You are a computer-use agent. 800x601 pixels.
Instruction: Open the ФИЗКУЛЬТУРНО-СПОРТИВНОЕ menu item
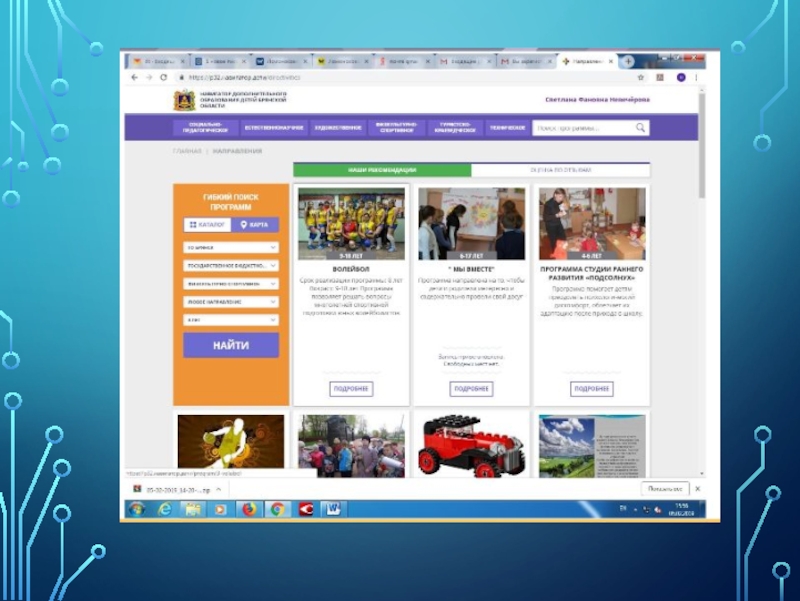396,128
